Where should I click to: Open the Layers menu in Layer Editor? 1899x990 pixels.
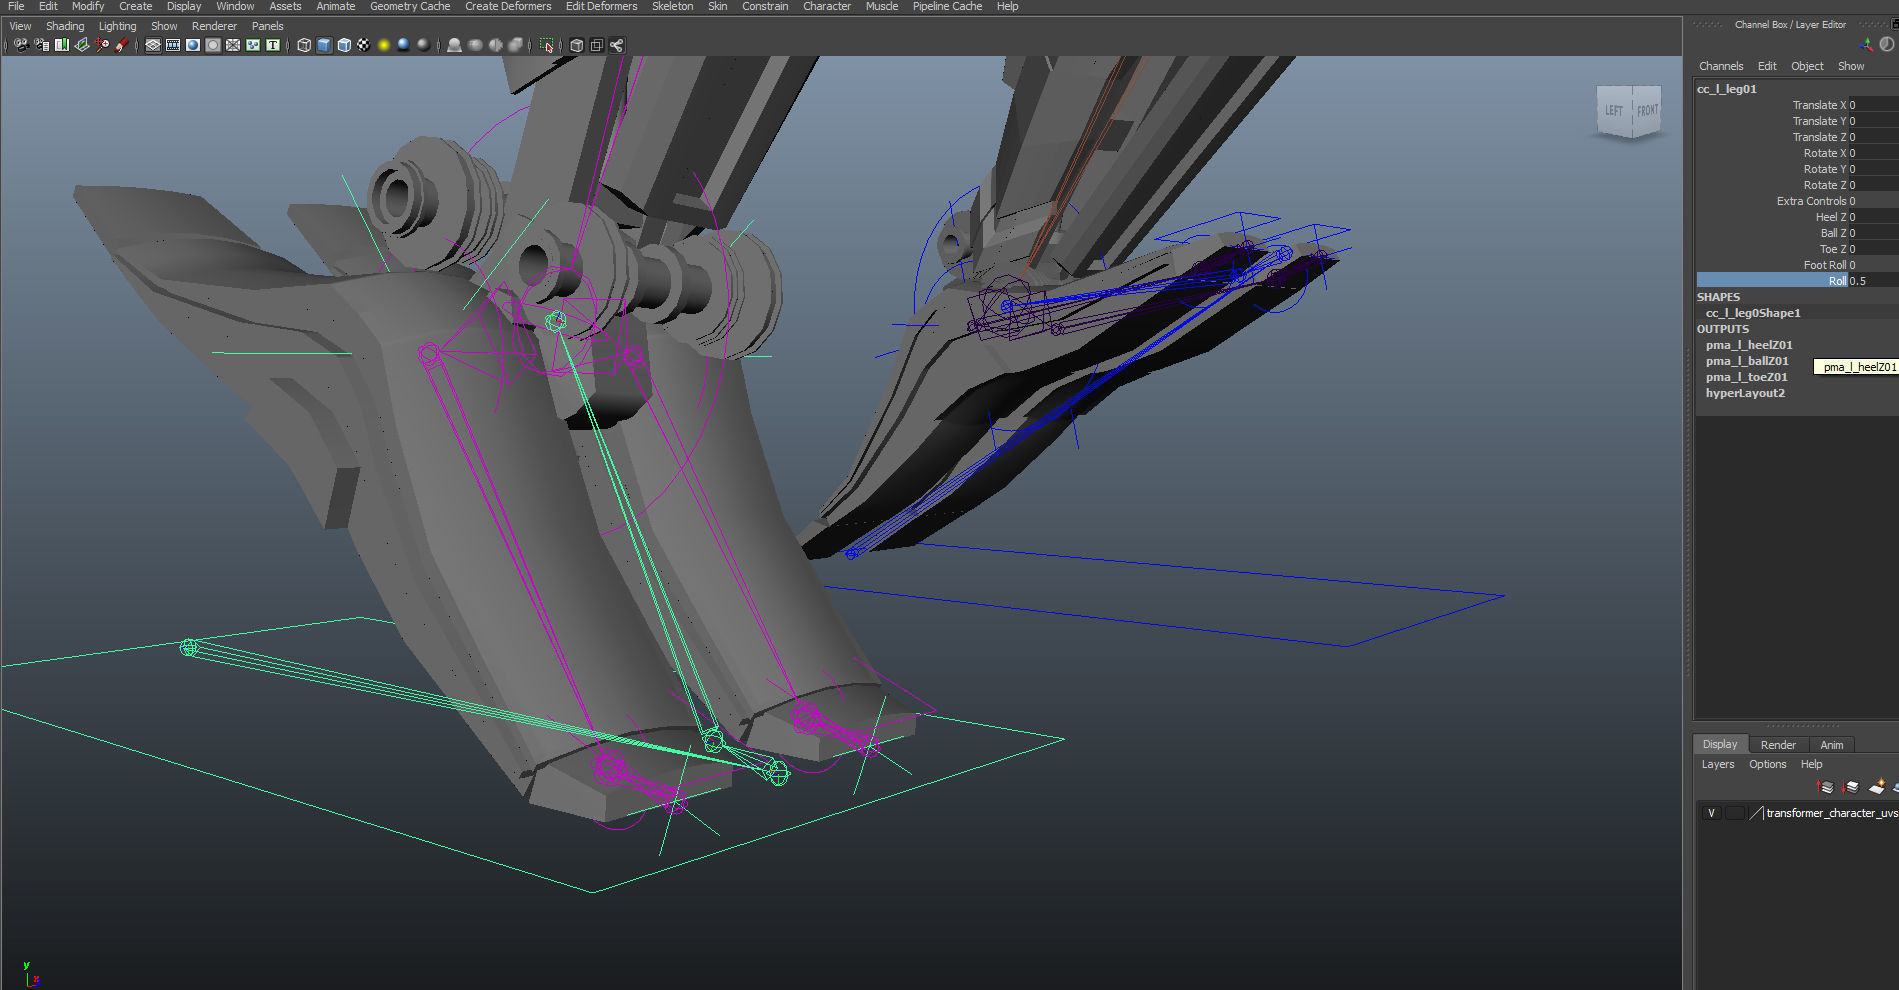point(1718,764)
